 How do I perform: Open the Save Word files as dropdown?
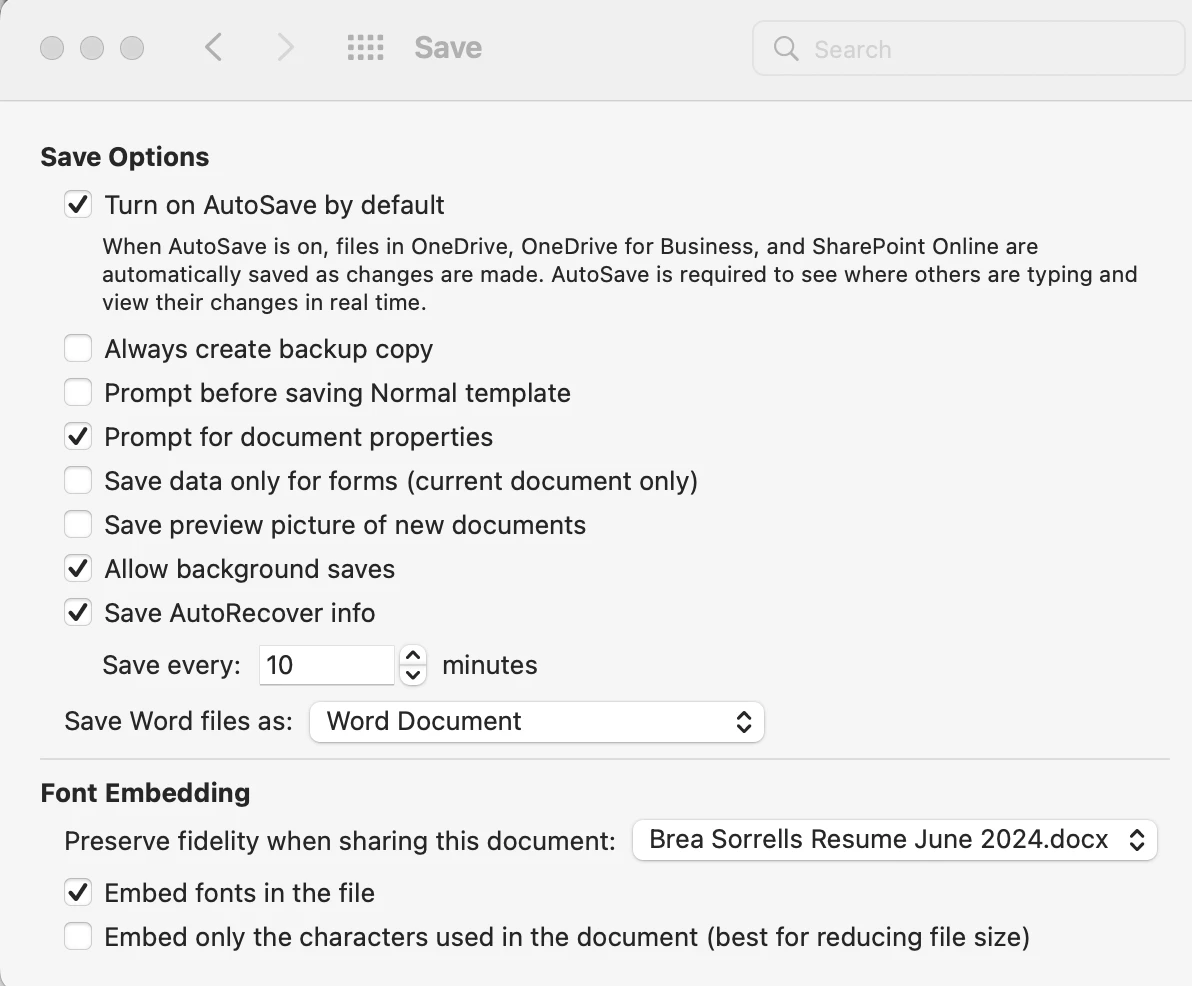pos(537,721)
